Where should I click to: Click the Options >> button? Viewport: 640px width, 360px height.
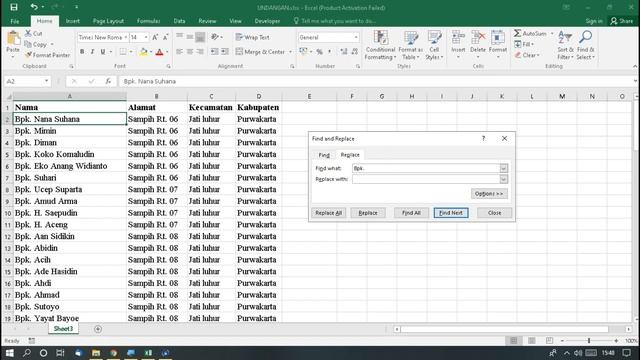[x=489, y=193]
